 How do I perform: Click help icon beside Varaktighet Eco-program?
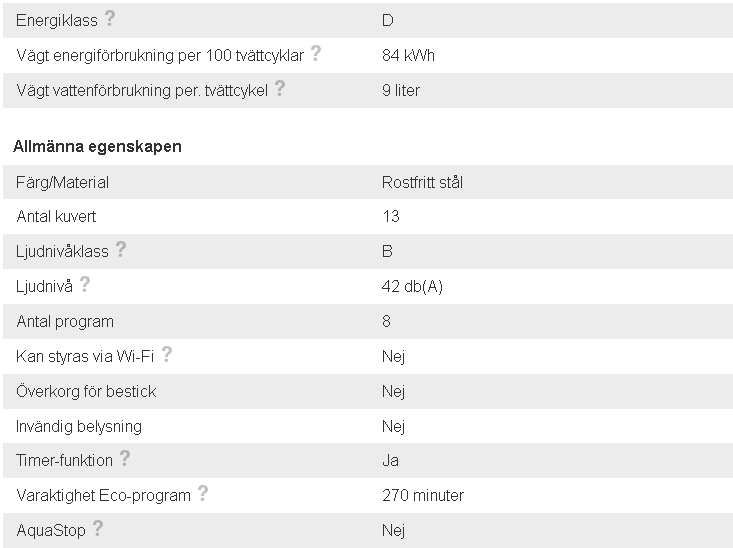tap(202, 493)
